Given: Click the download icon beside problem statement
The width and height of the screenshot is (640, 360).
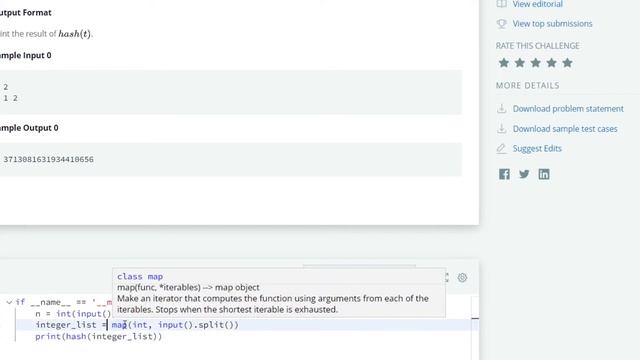Looking at the screenshot, I should point(501,109).
